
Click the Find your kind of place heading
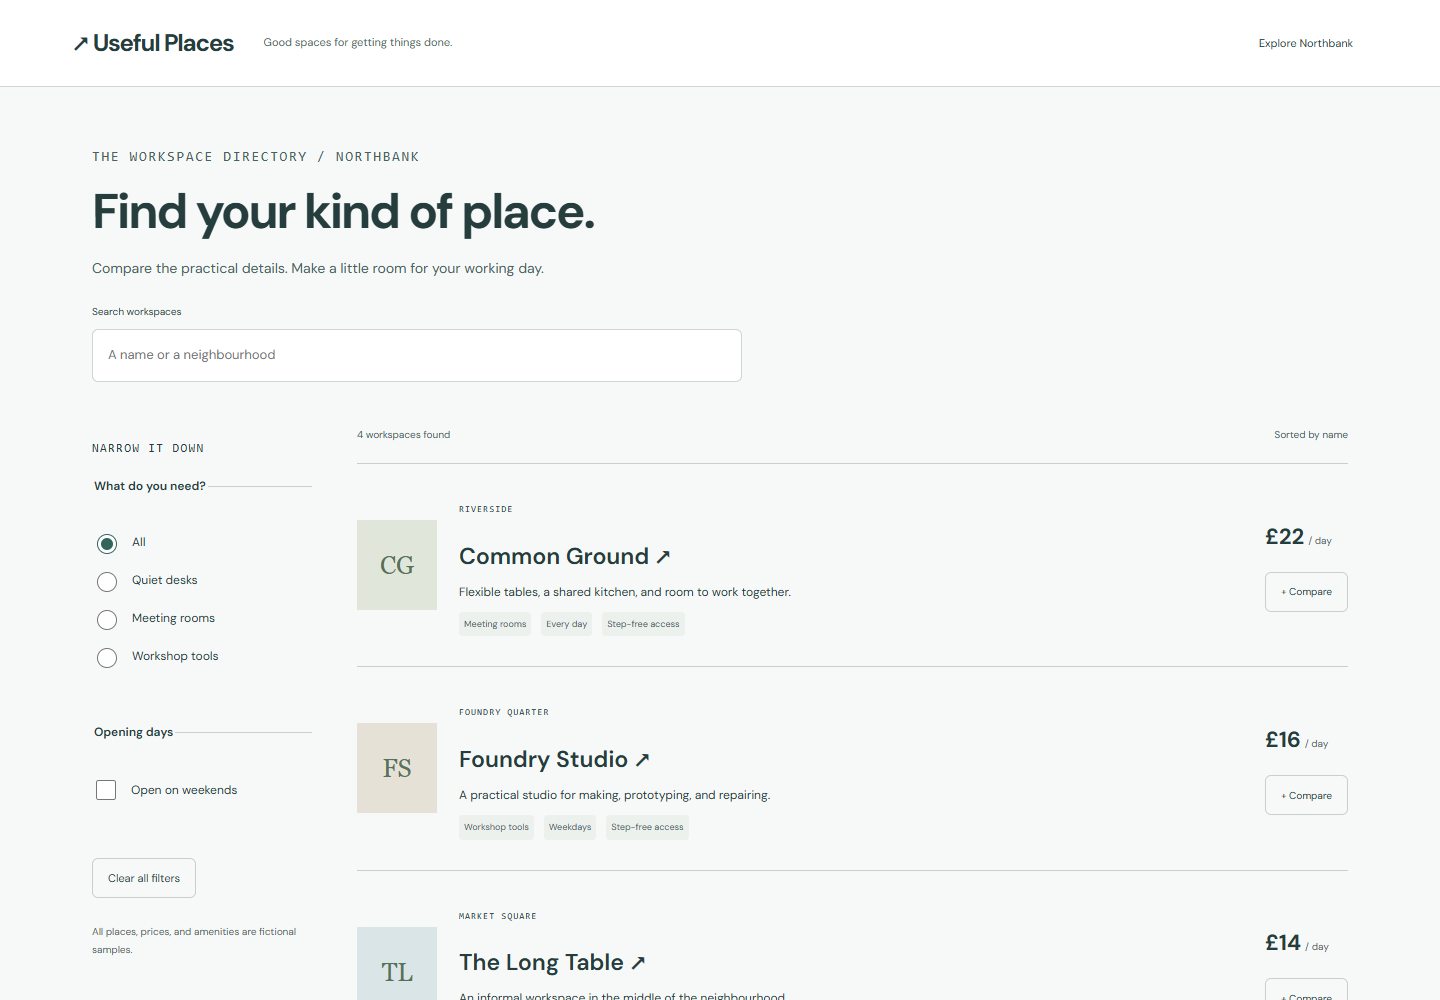(x=343, y=212)
